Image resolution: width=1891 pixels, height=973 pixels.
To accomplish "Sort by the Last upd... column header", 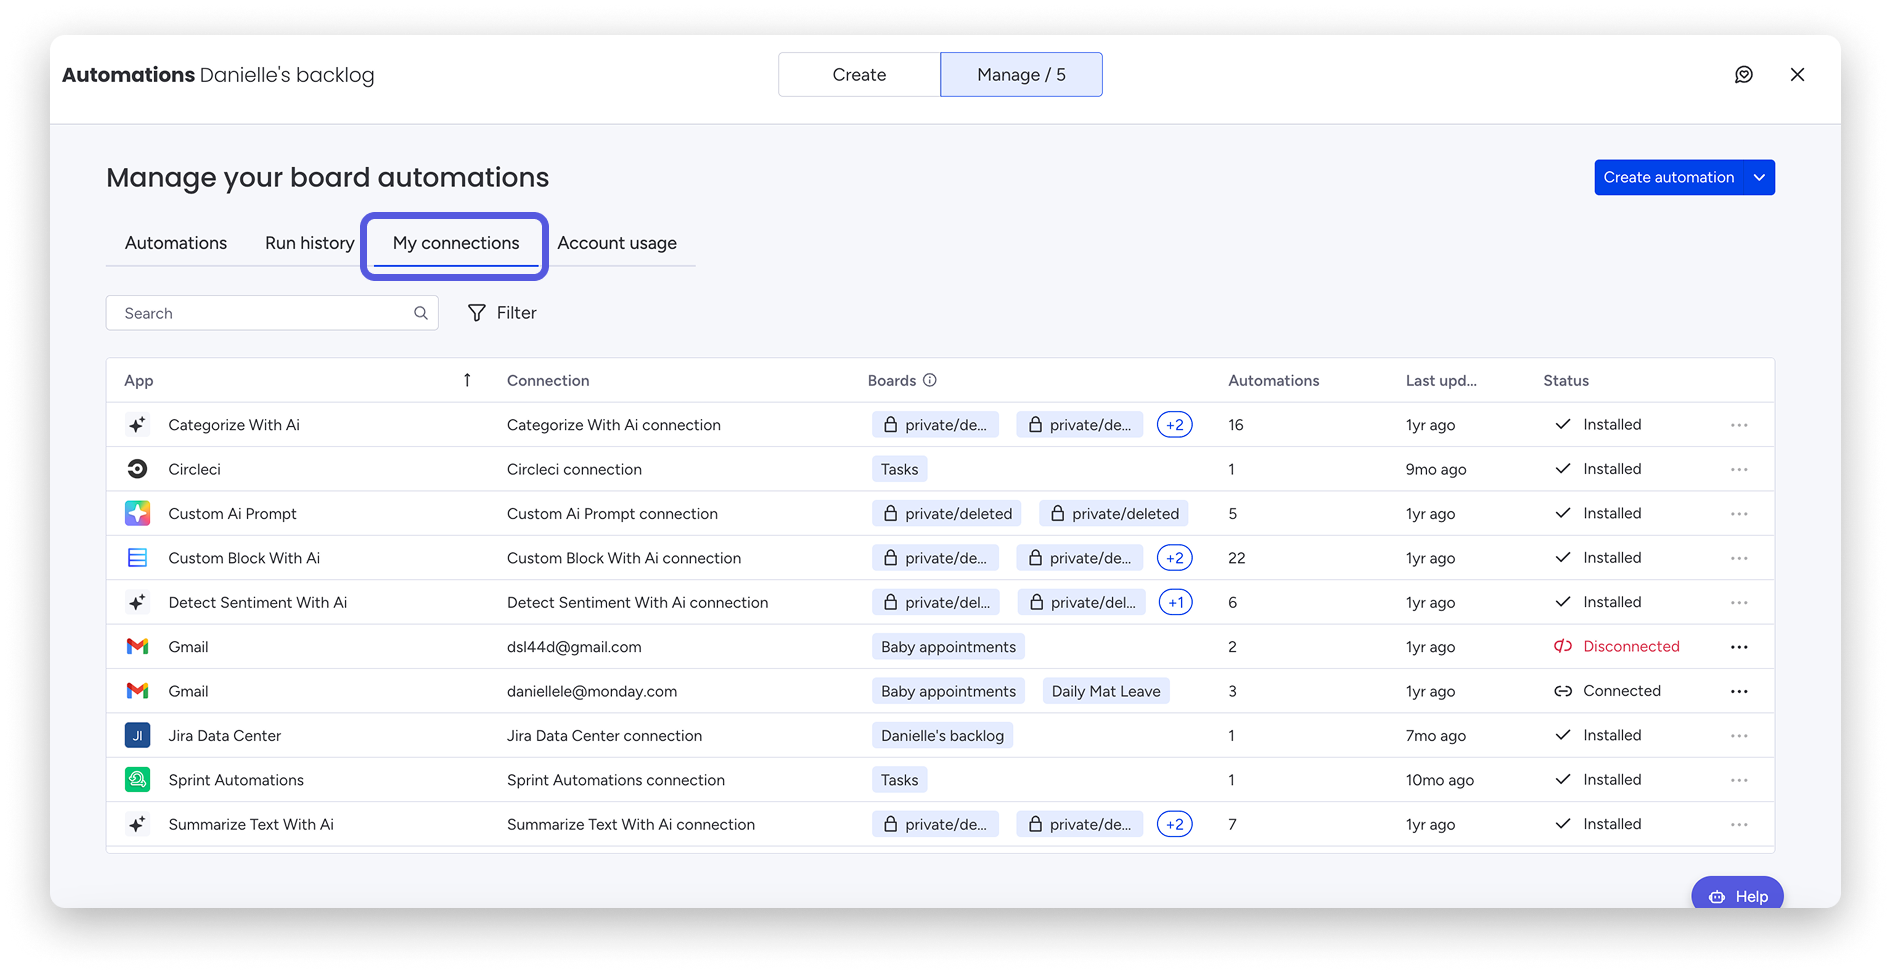I will 1441,380.
